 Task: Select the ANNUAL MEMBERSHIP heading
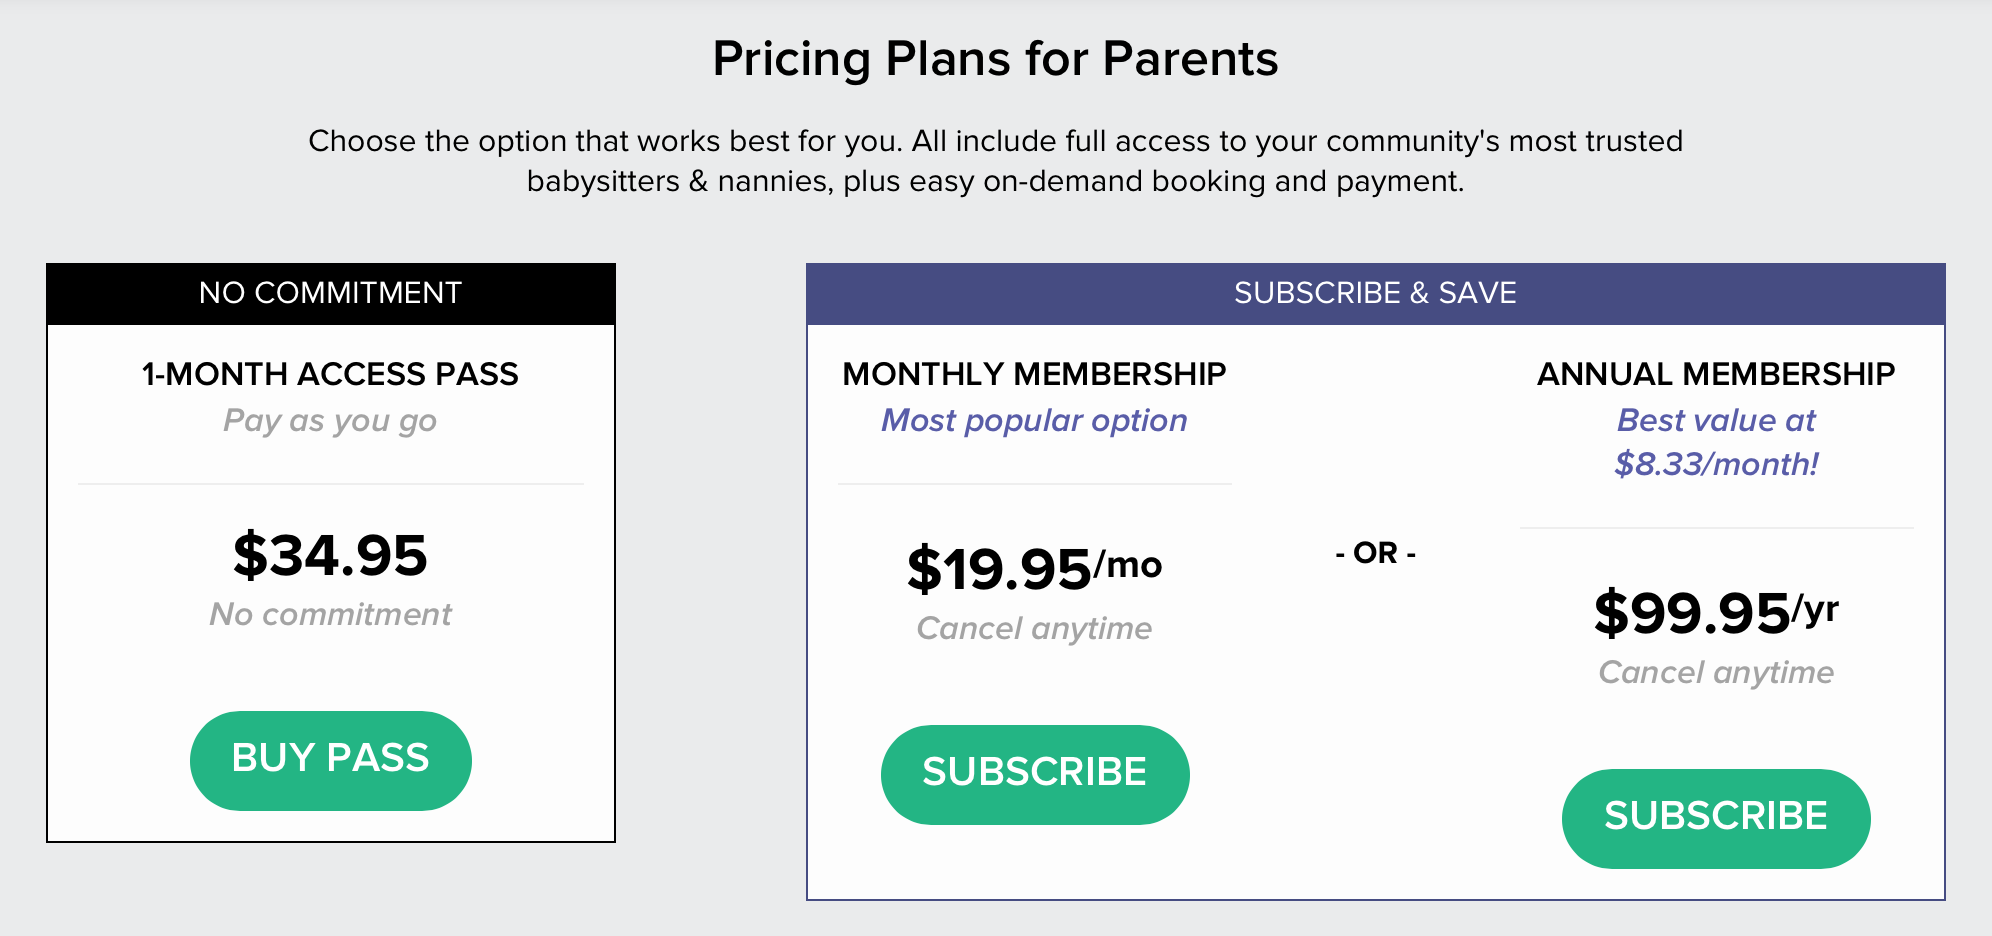1716,374
